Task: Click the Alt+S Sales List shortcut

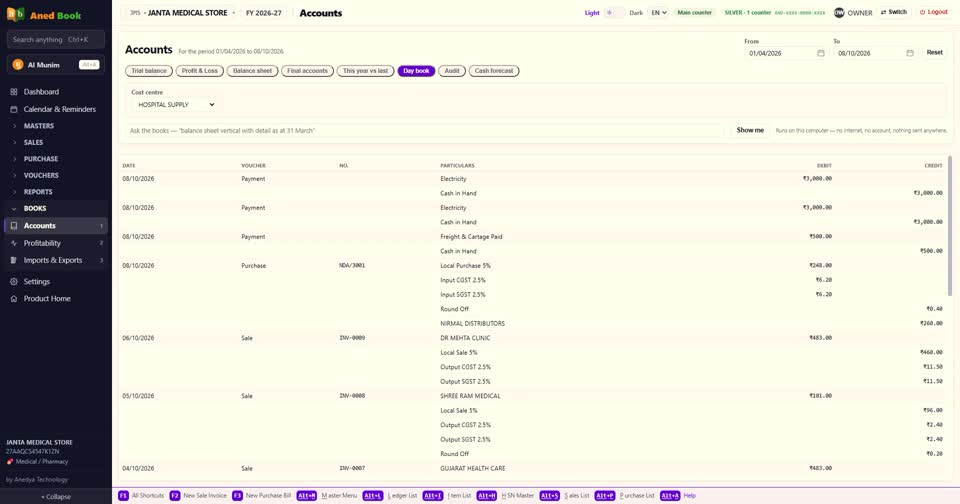Action: point(564,495)
